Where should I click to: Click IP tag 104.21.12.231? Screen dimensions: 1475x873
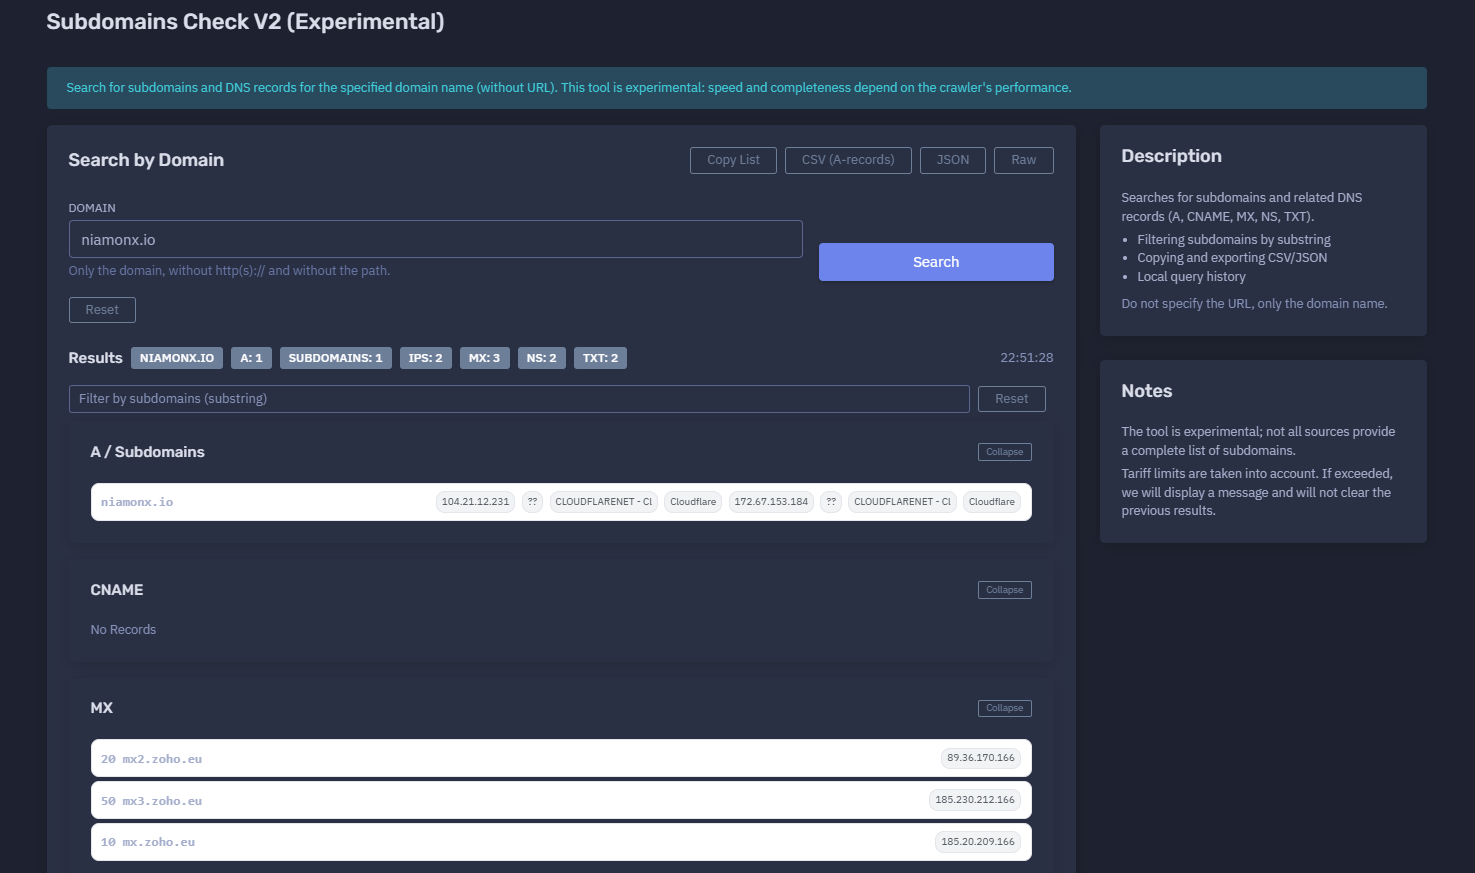coord(475,502)
